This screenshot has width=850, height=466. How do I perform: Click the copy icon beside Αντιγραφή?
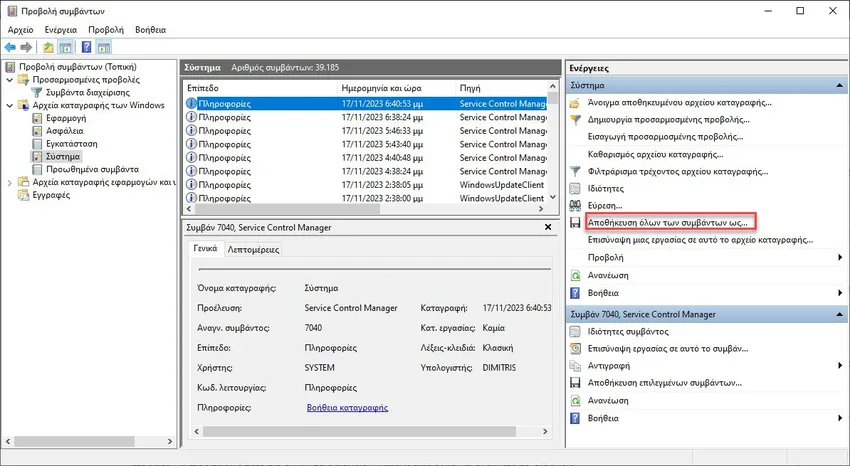(575, 366)
